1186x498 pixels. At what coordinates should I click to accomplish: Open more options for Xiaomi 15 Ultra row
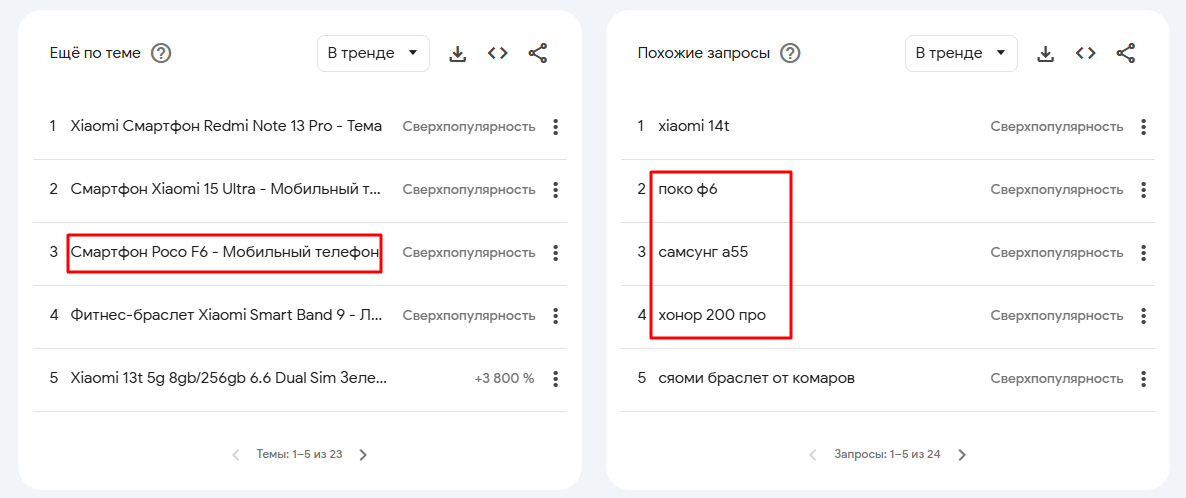(556, 189)
